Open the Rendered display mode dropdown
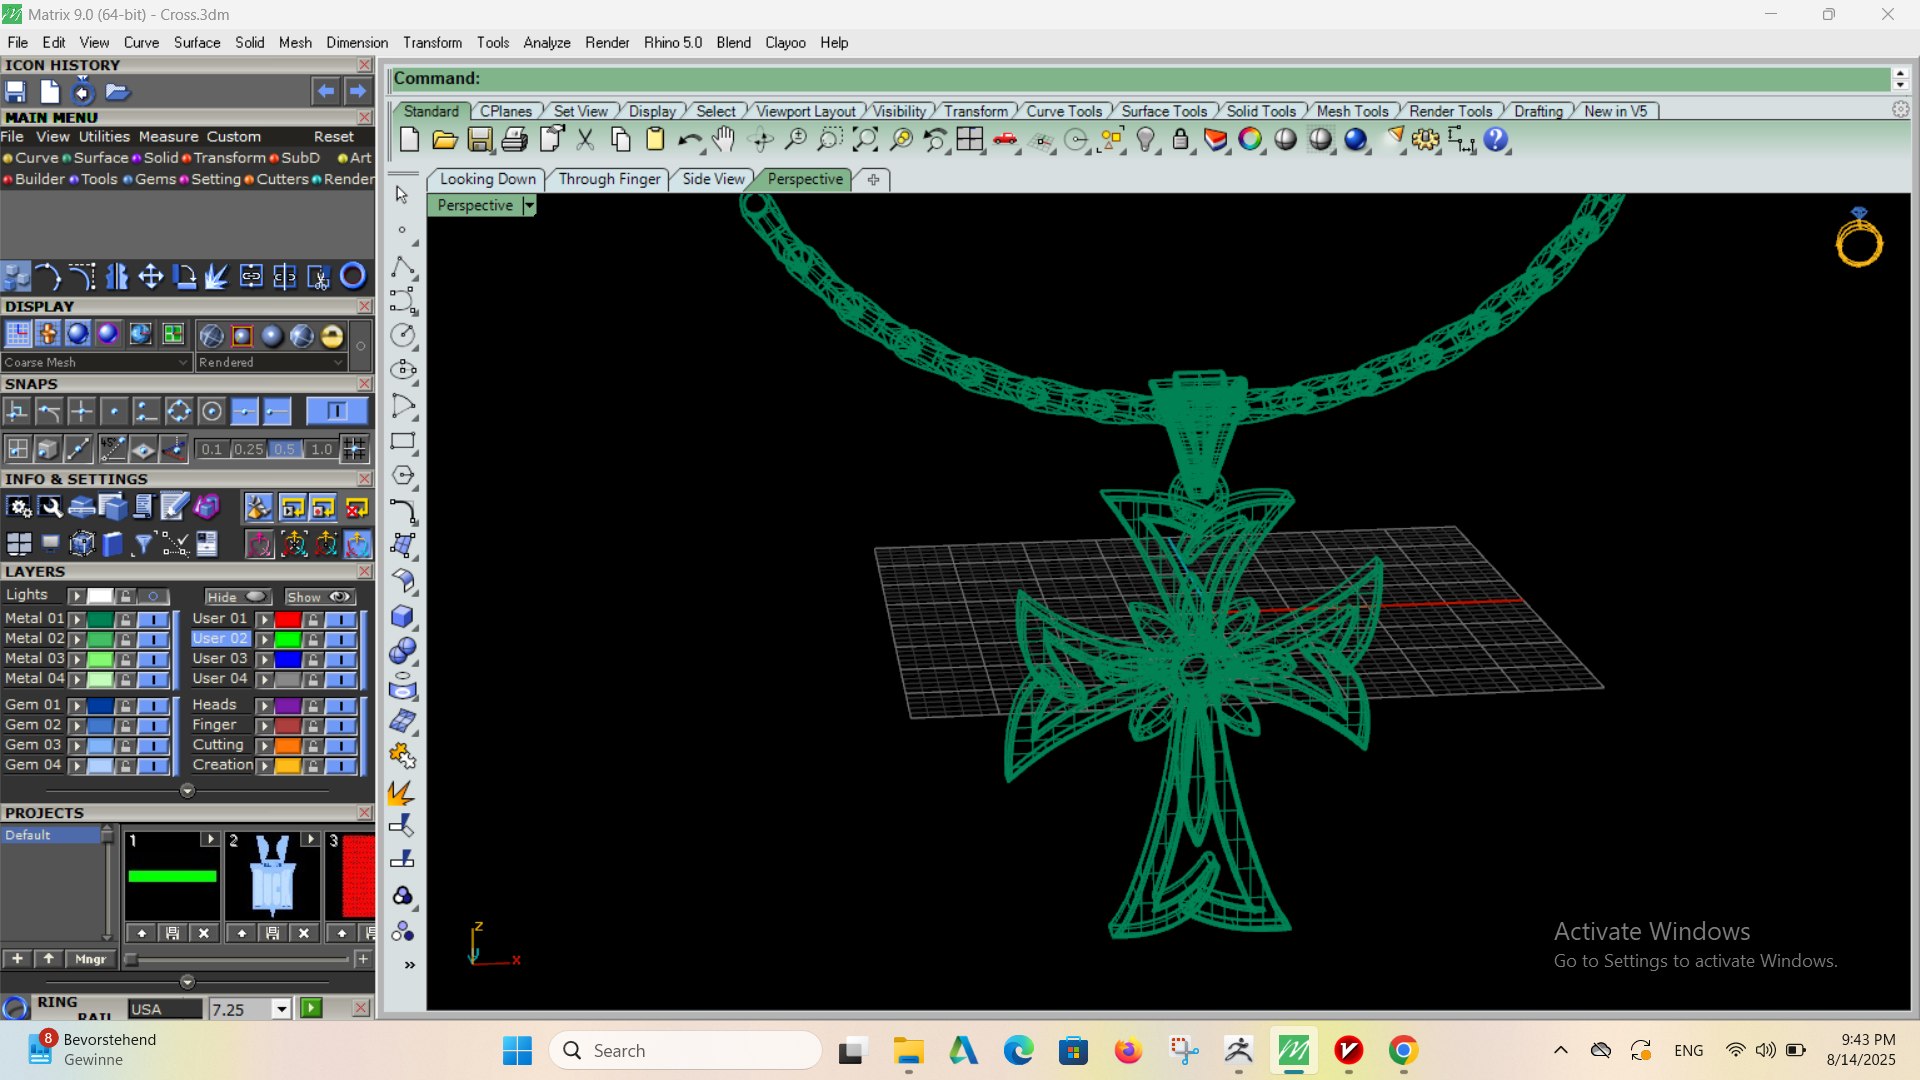1920x1080 pixels. [x=270, y=362]
